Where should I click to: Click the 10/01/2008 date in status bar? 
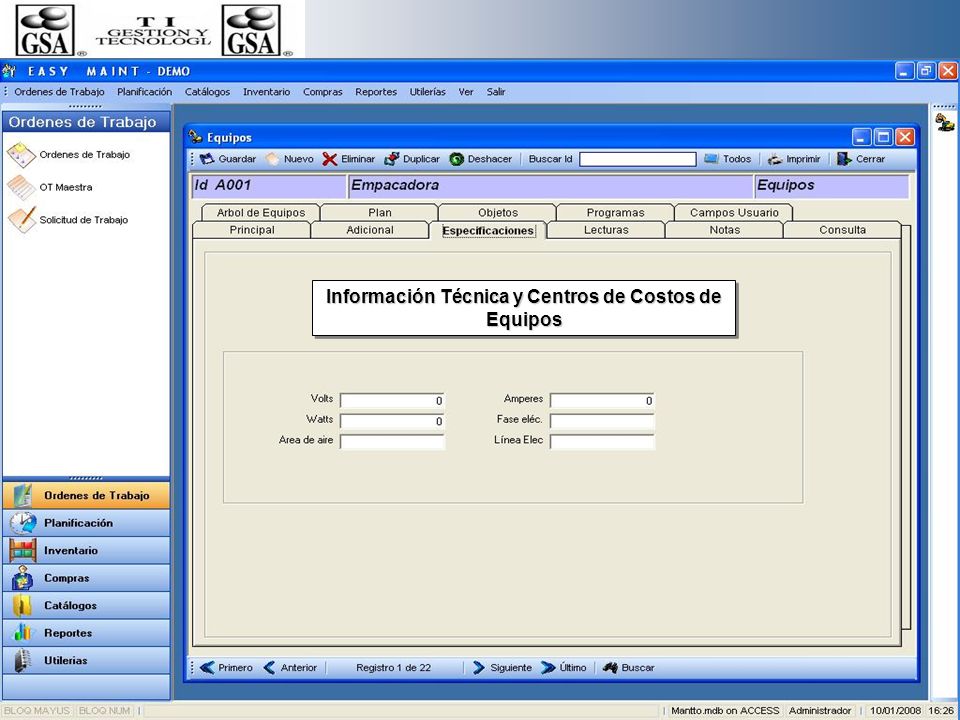click(x=895, y=711)
